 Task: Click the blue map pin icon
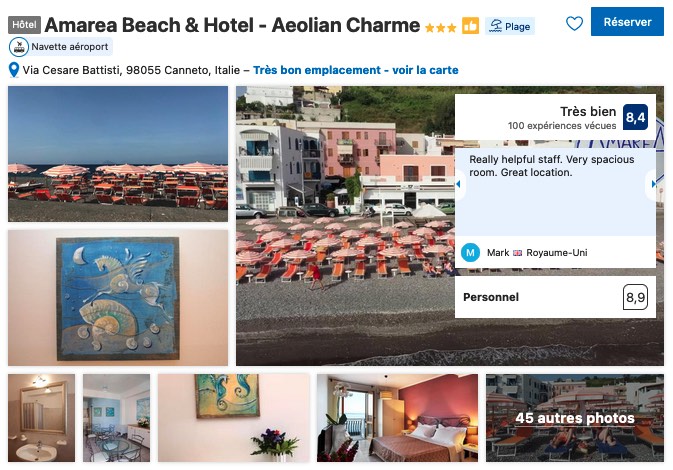[x=14, y=70]
